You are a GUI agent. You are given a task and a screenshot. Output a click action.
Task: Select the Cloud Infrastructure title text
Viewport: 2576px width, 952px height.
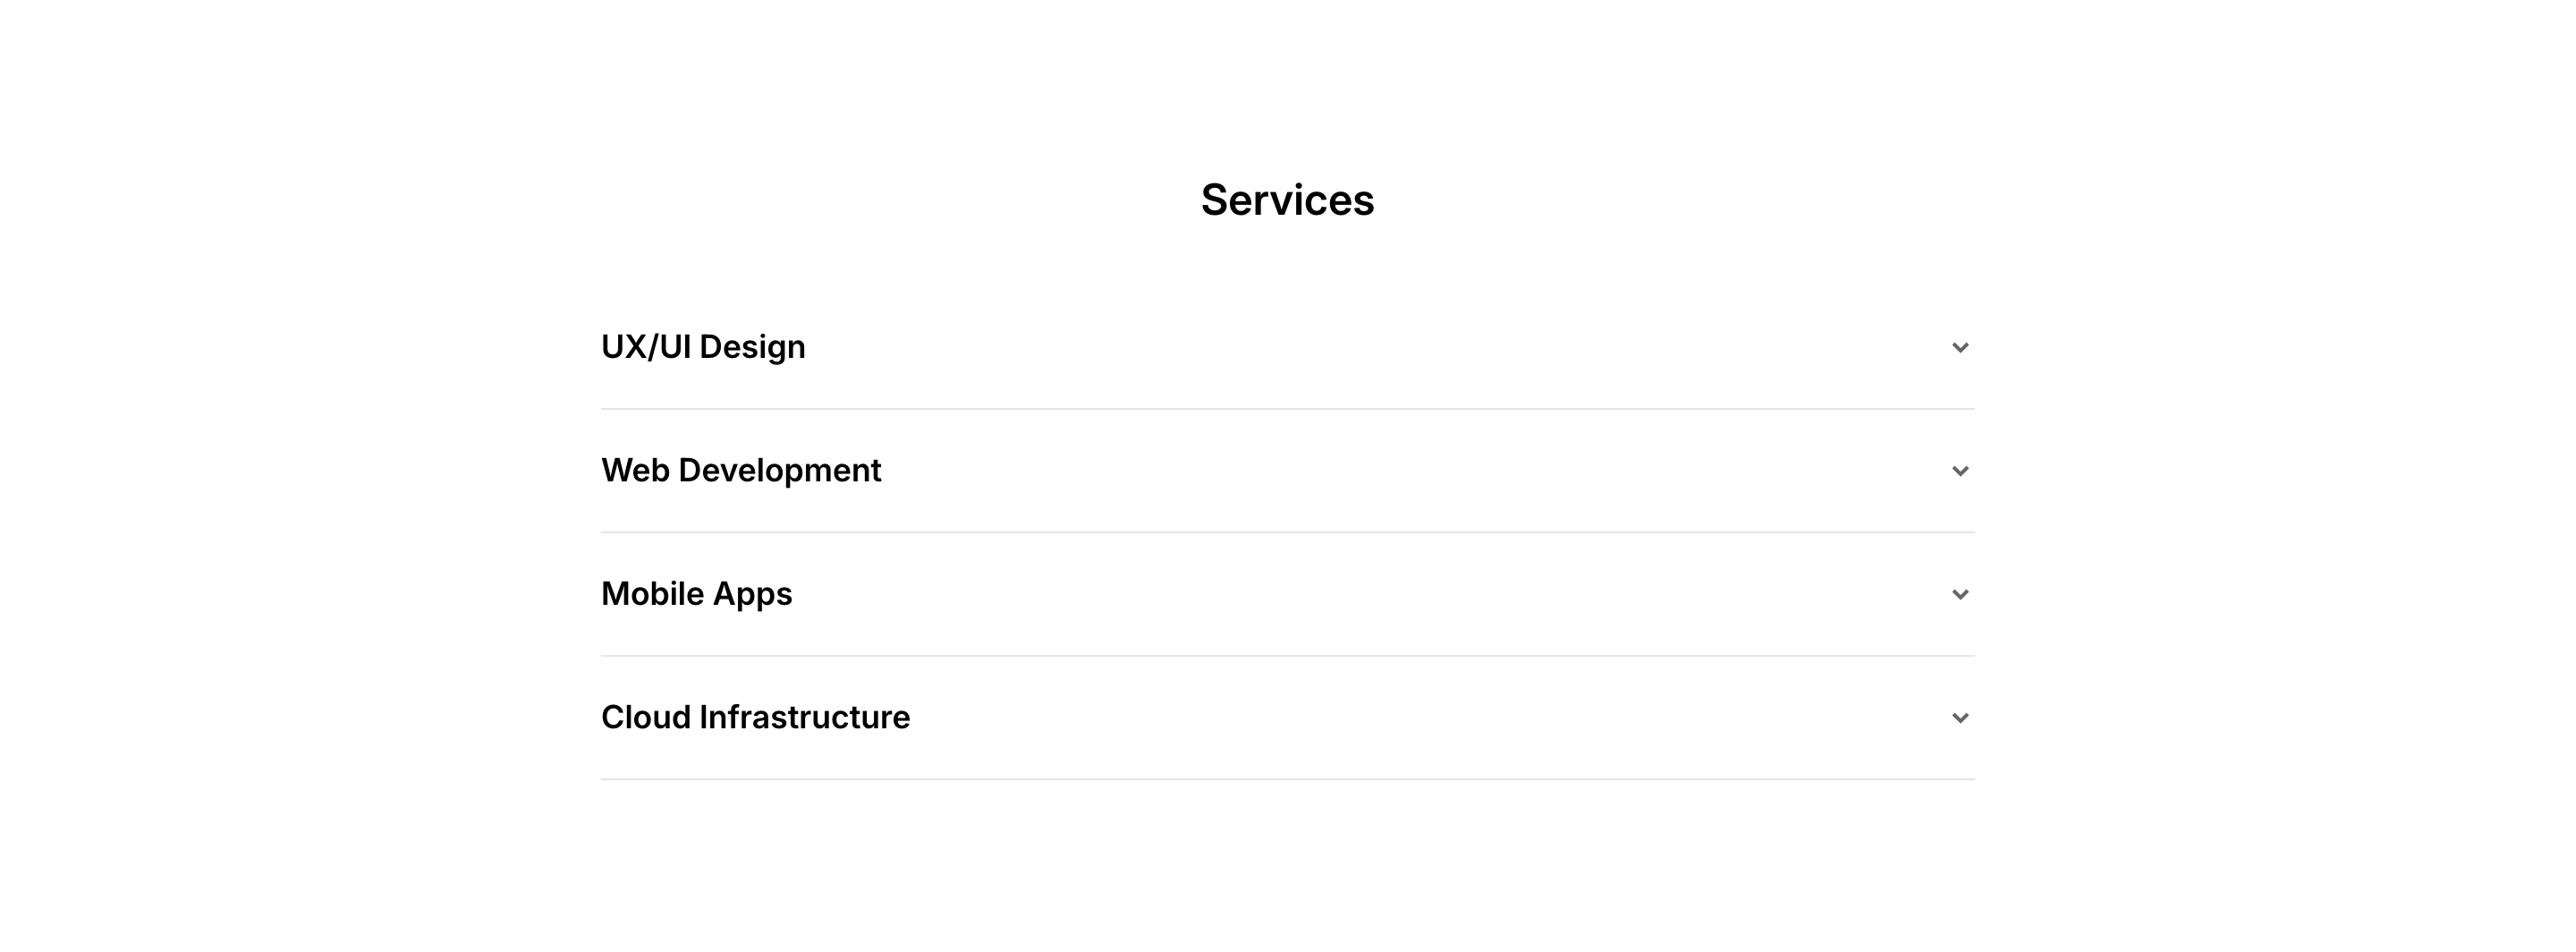coord(755,718)
